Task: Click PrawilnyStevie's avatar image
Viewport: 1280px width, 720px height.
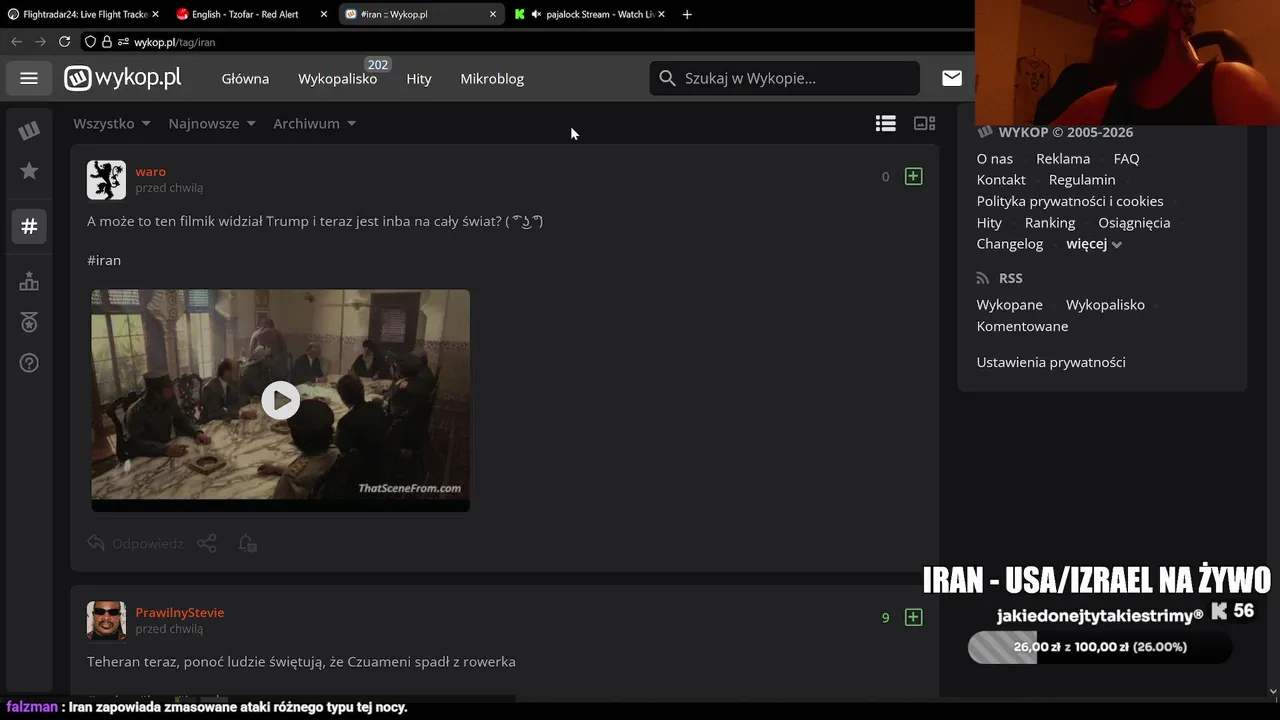Action: coord(106,621)
